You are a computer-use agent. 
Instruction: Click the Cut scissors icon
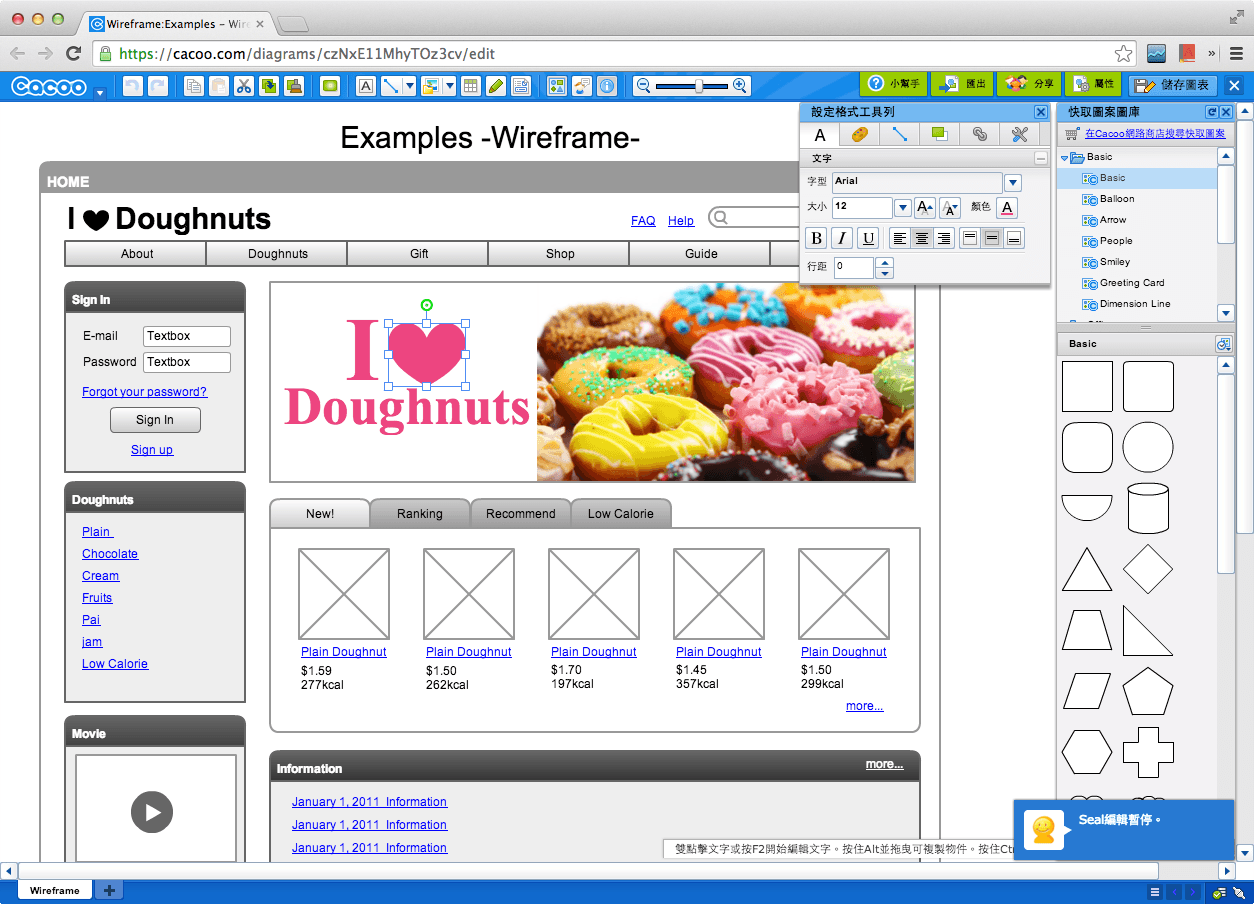click(243, 86)
